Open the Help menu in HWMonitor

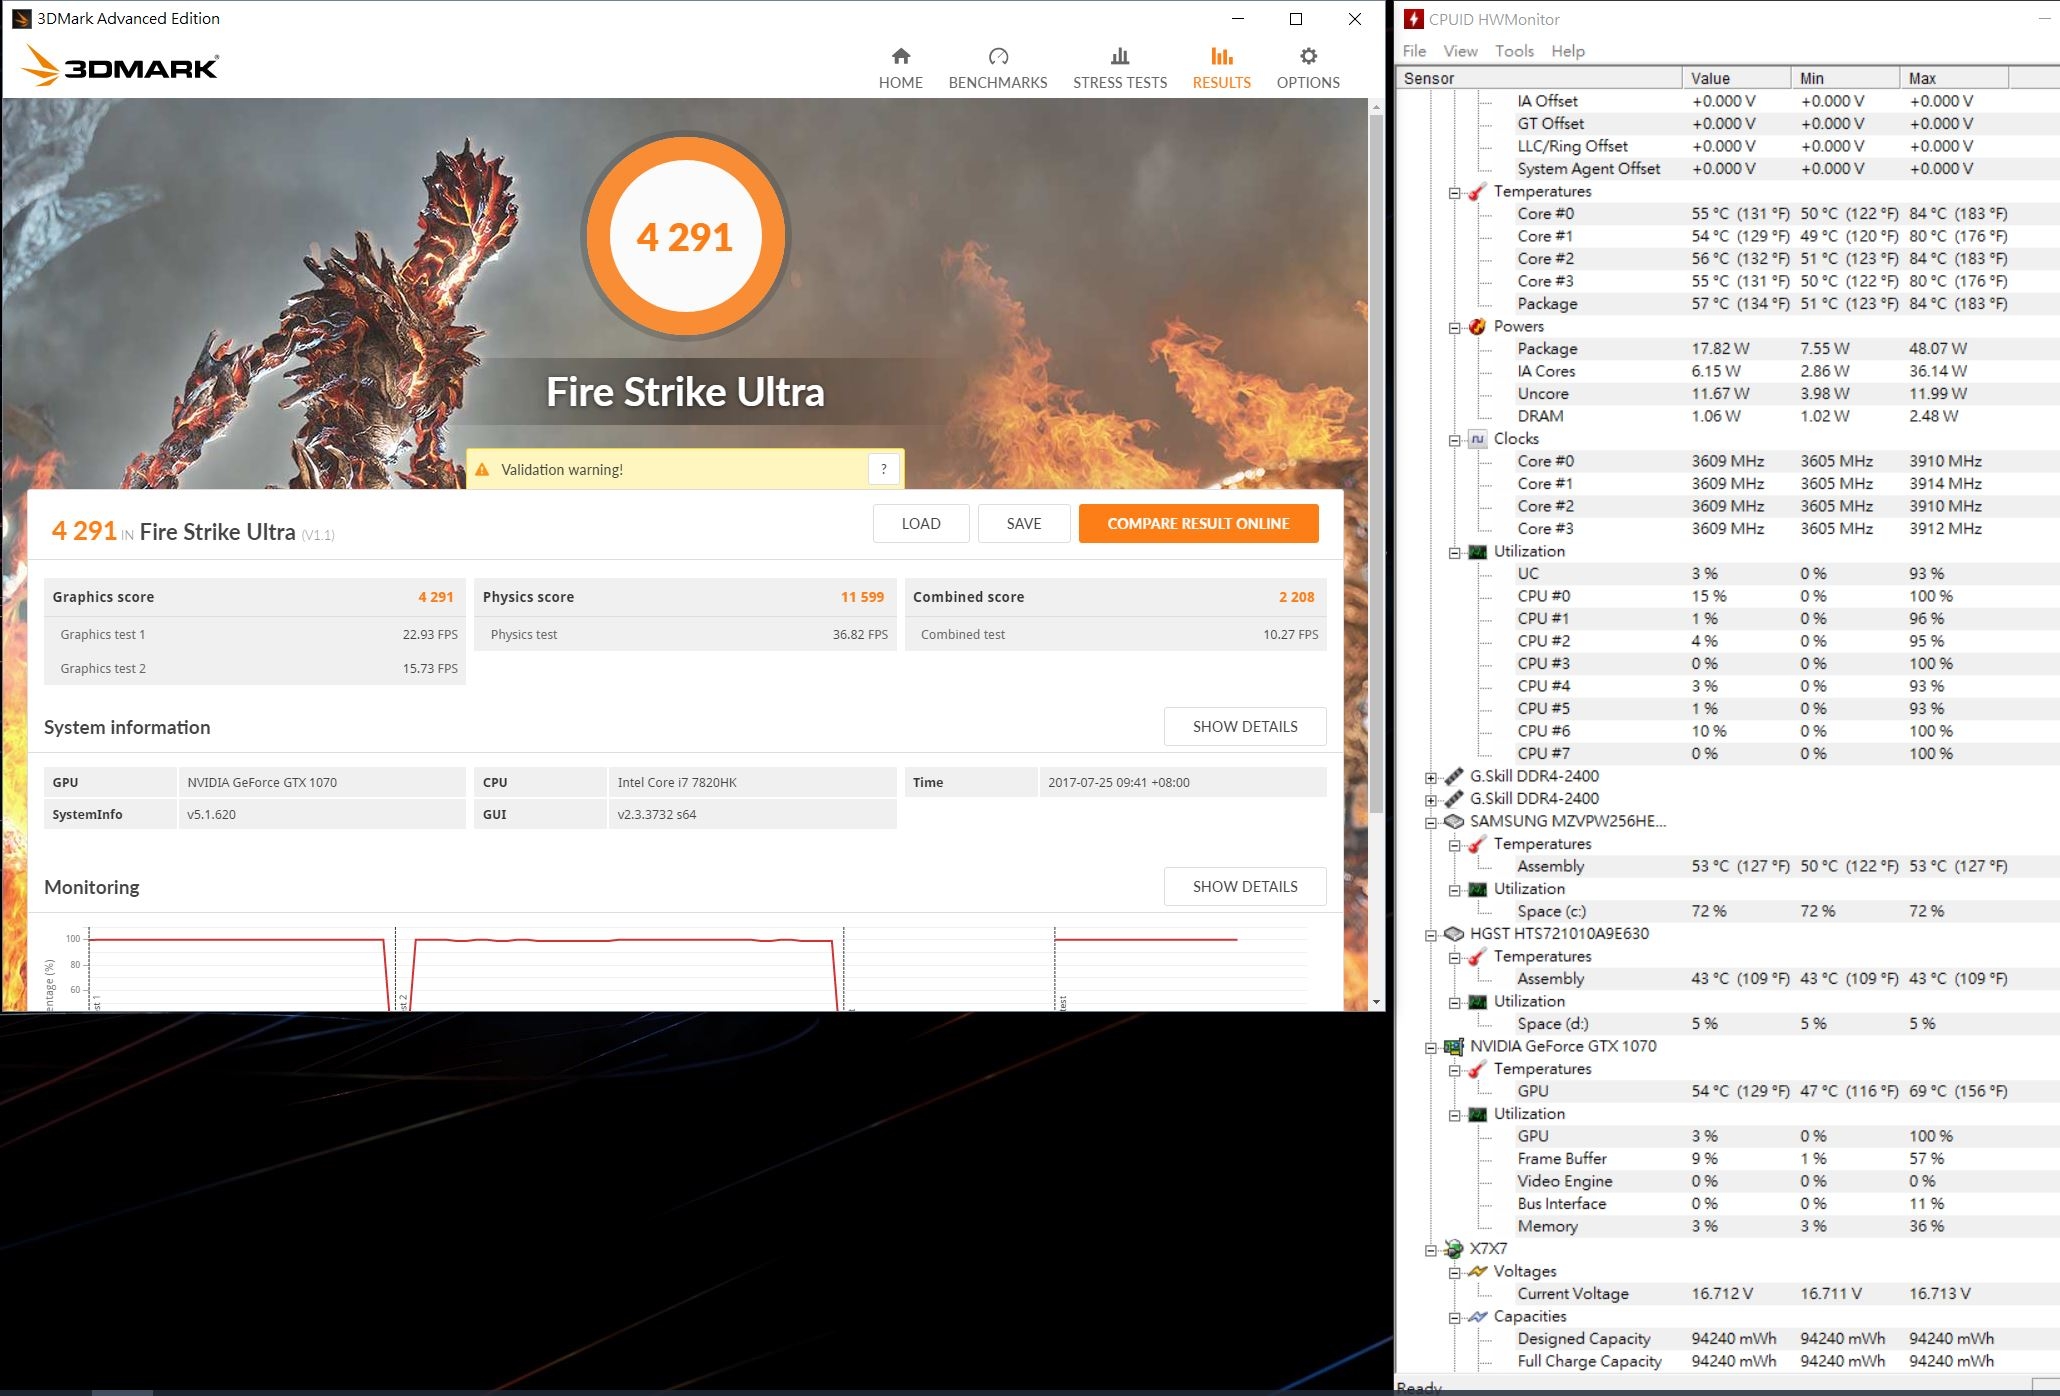[x=1568, y=51]
